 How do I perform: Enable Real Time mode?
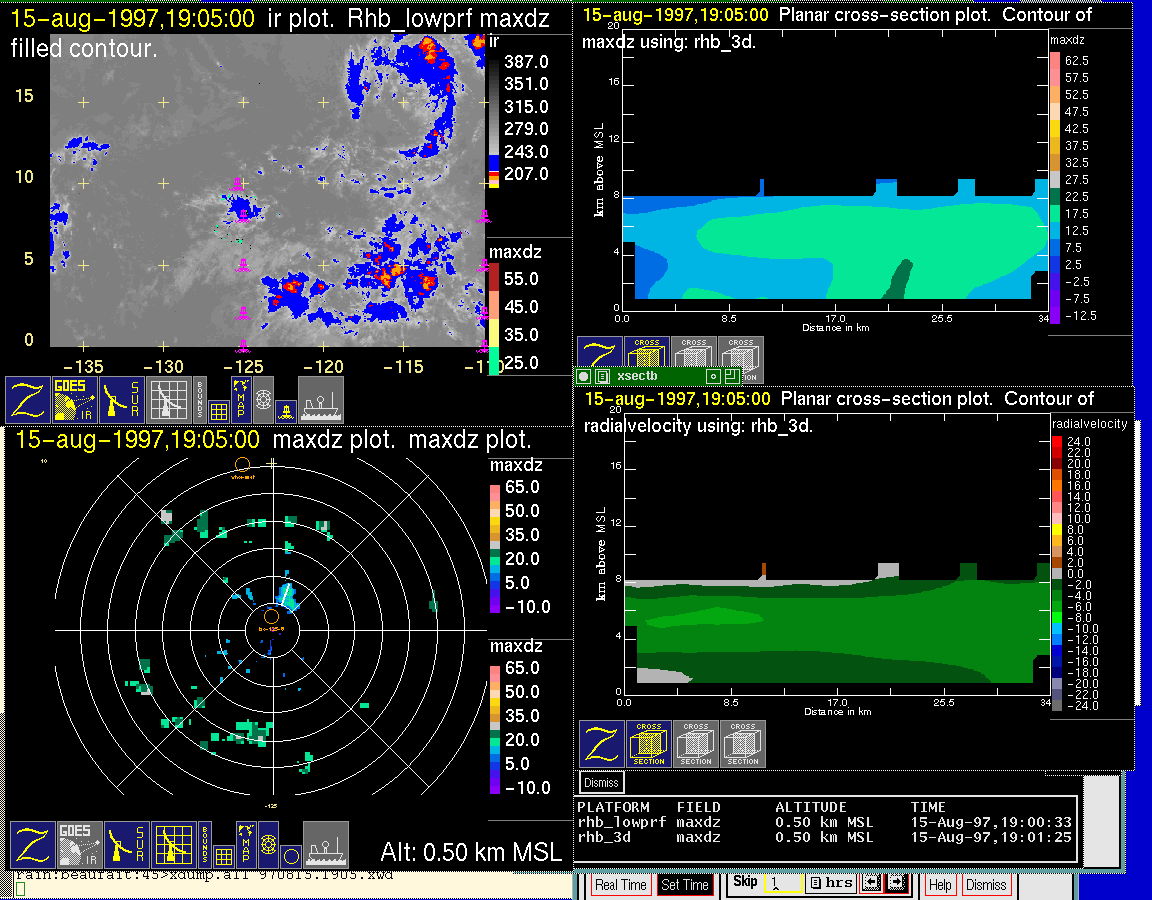click(620, 885)
